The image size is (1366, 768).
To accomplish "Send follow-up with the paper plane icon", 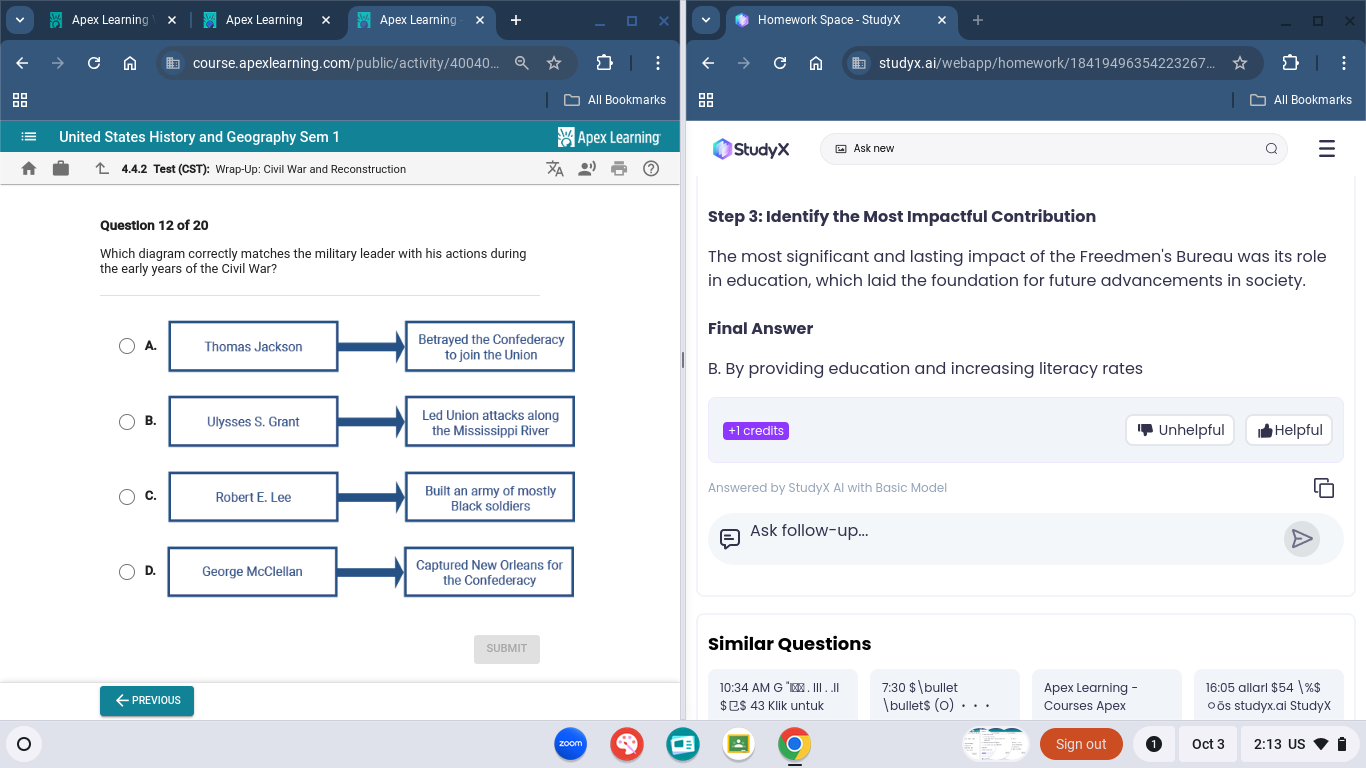I will (1301, 539).
